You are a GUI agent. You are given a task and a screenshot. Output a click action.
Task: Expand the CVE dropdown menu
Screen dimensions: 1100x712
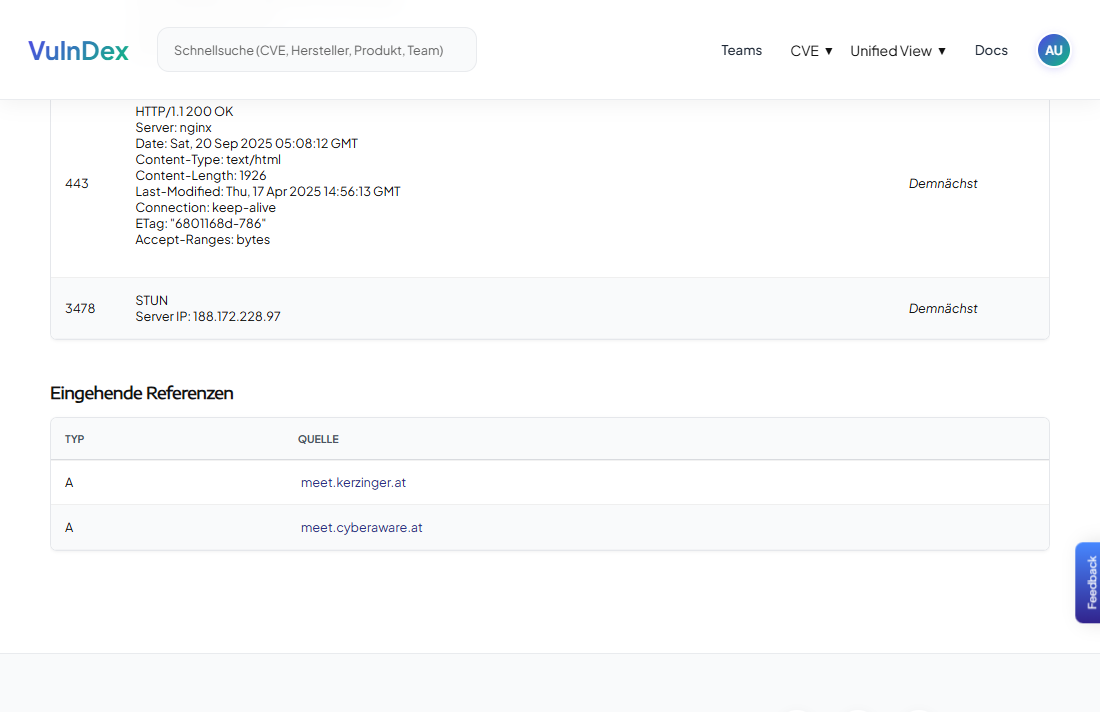(x=811, y=51)
